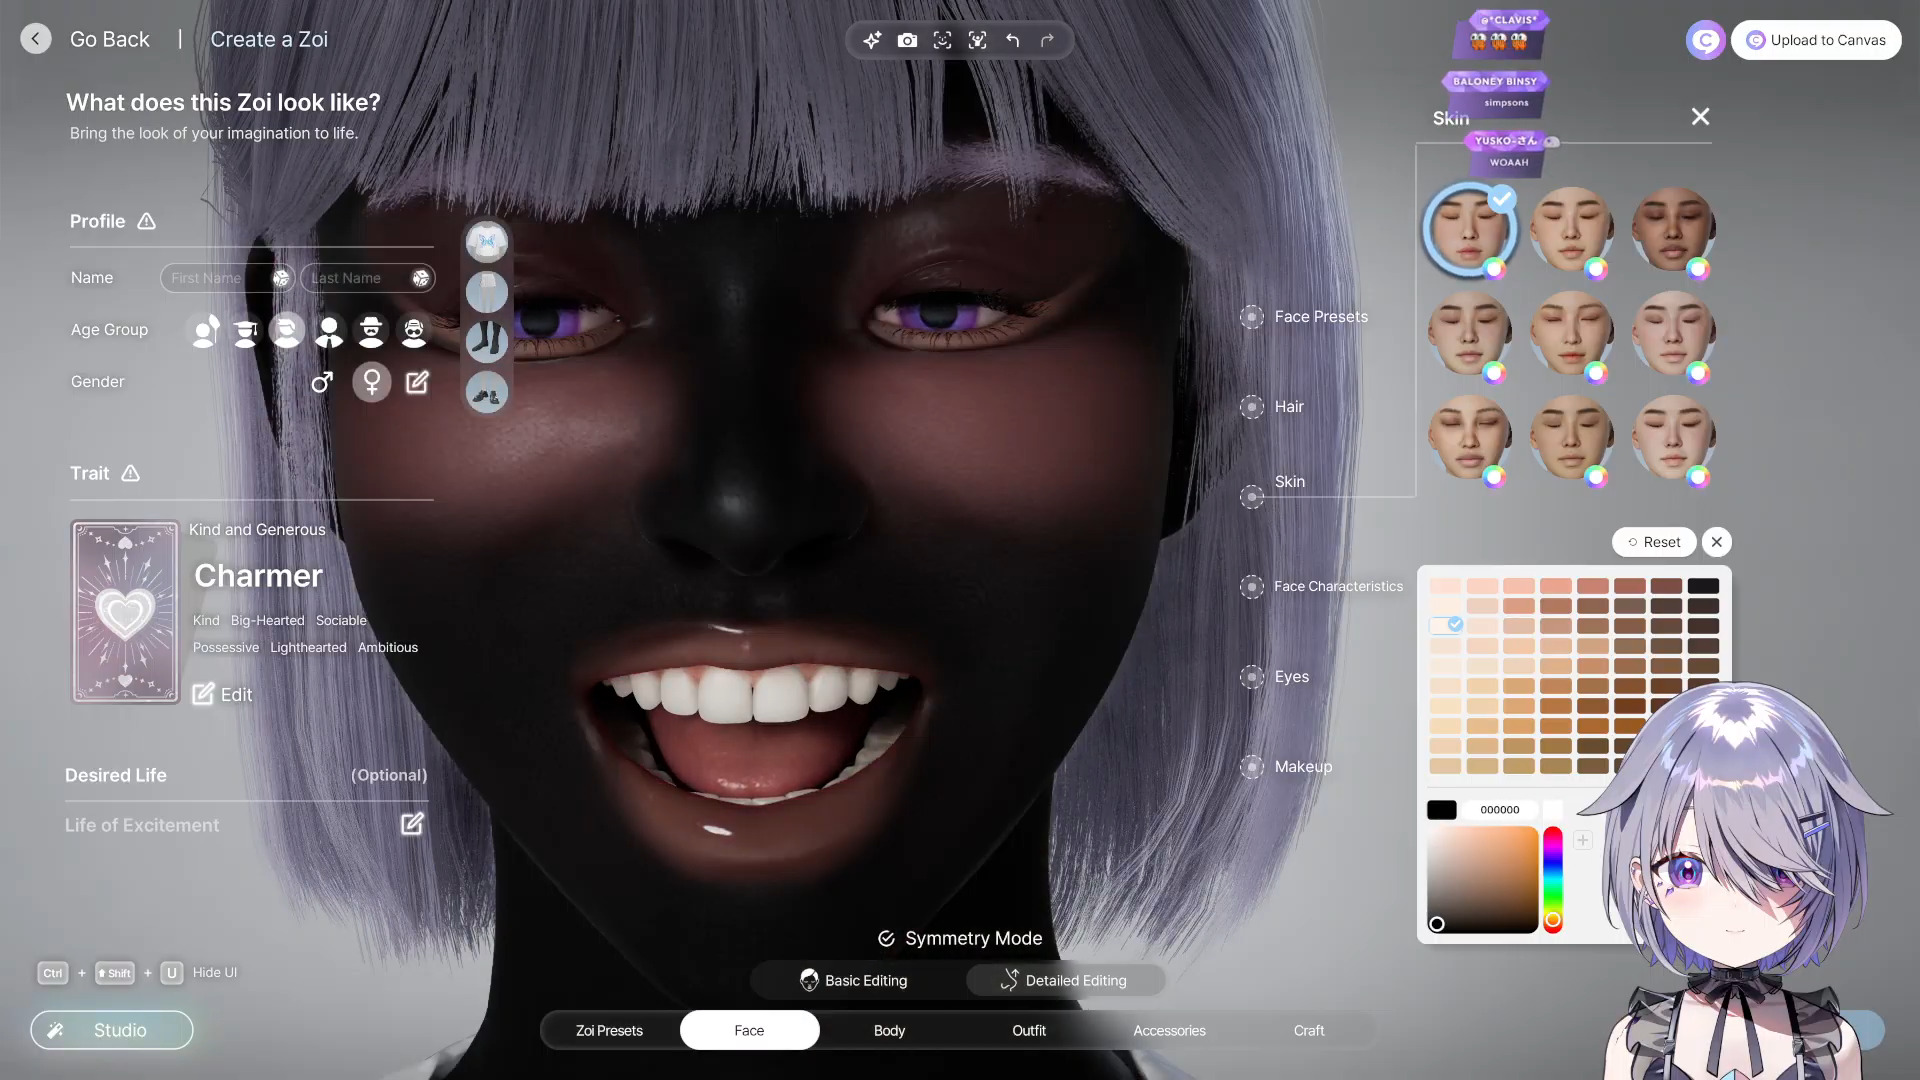Set gender to female
Viewport: 1920px width, 1080px height.
click(x=372, y=382)
